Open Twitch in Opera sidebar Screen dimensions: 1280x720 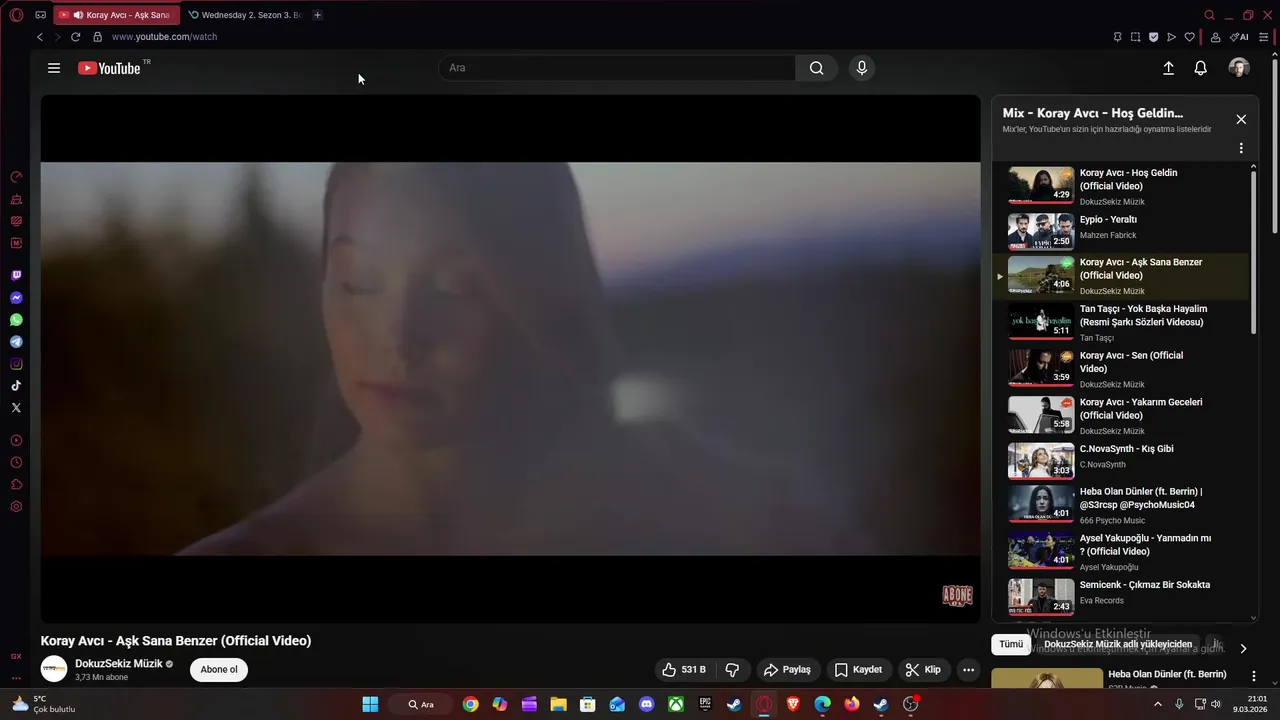16,275
